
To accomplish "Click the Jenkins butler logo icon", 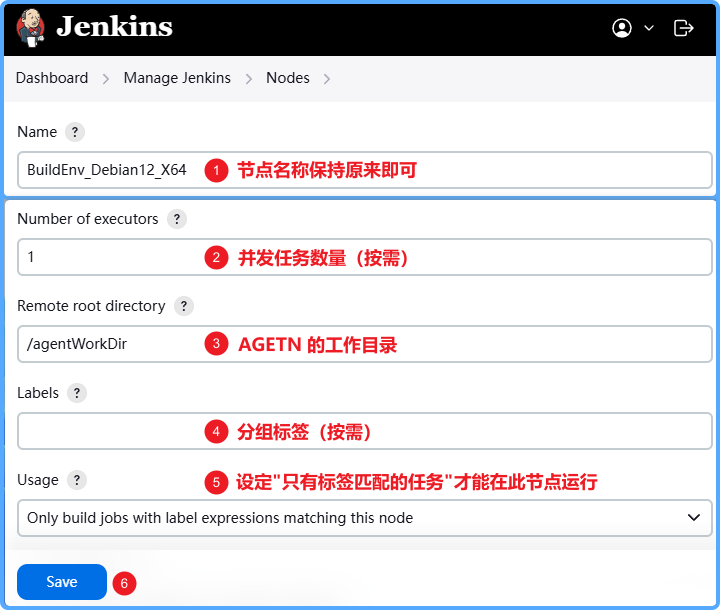I will 30,28.
